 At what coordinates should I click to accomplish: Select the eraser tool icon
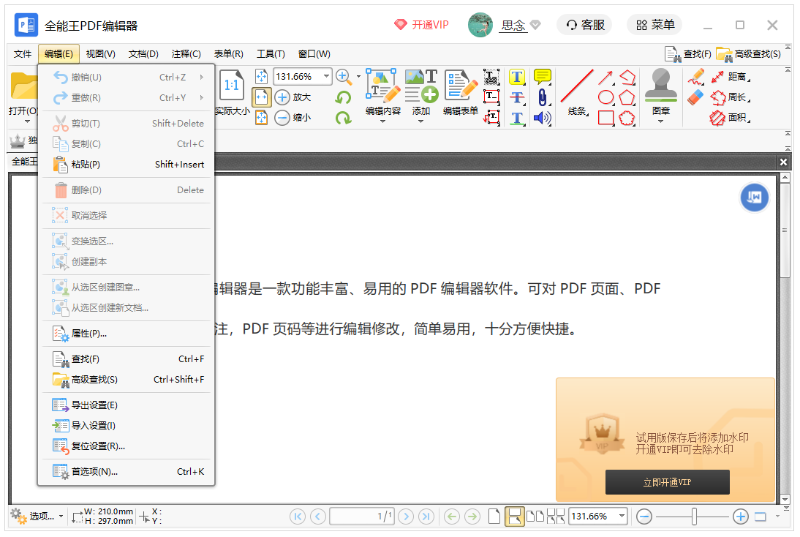695,97
